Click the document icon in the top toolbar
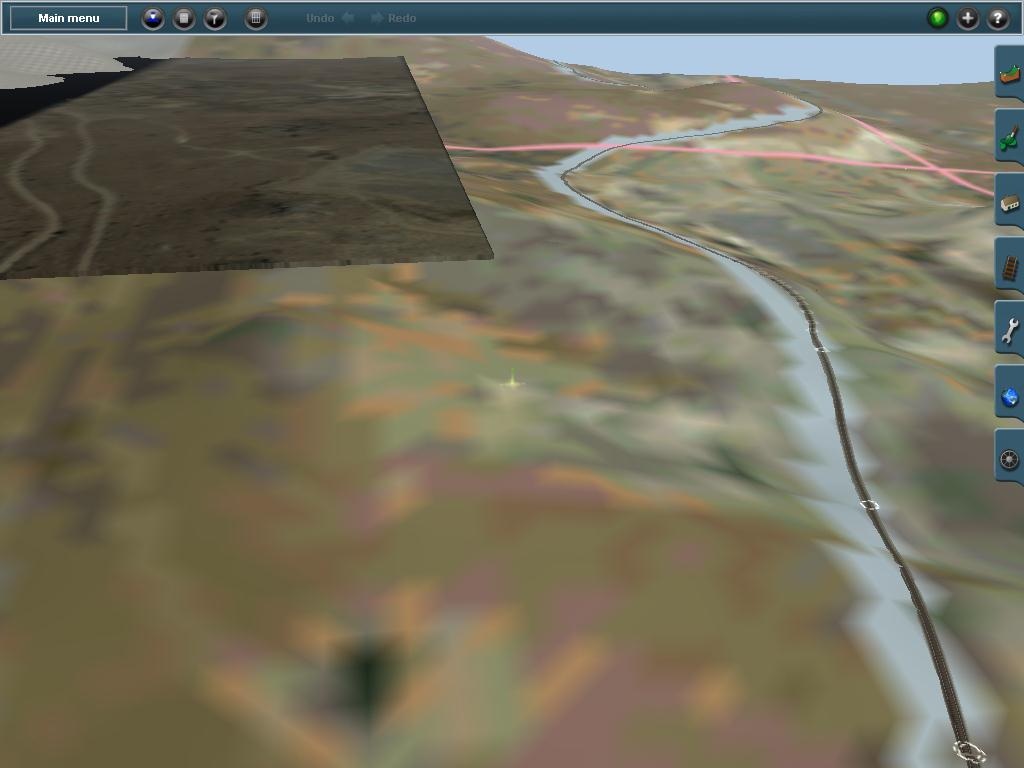Image resolution: width=1024 pixels, height=768 pixels. click(x=184, y=18)
